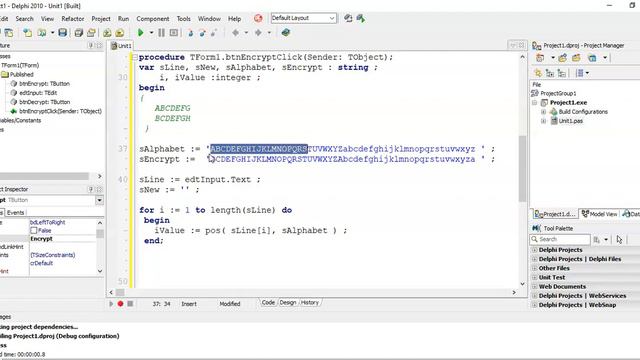Click the Tool Palette search field
The height and width of the screenshot is (360, 640).
pos(560,240)
